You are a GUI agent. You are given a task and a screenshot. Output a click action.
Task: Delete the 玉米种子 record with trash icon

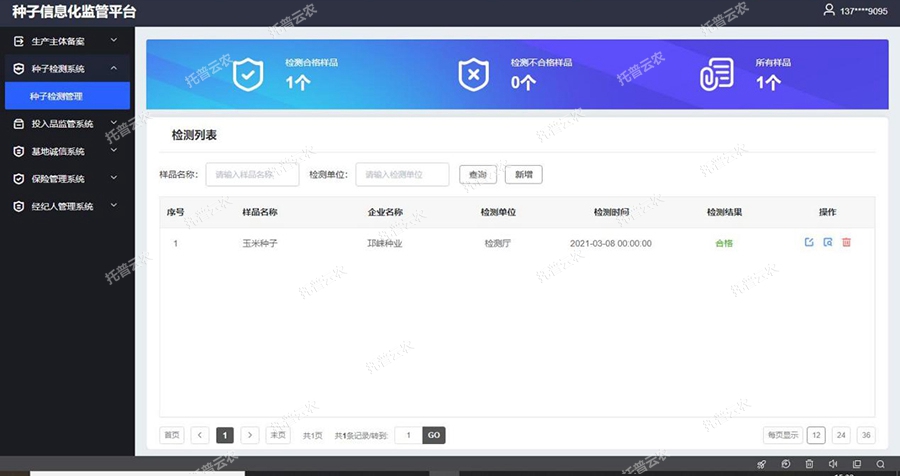[846, 243]
